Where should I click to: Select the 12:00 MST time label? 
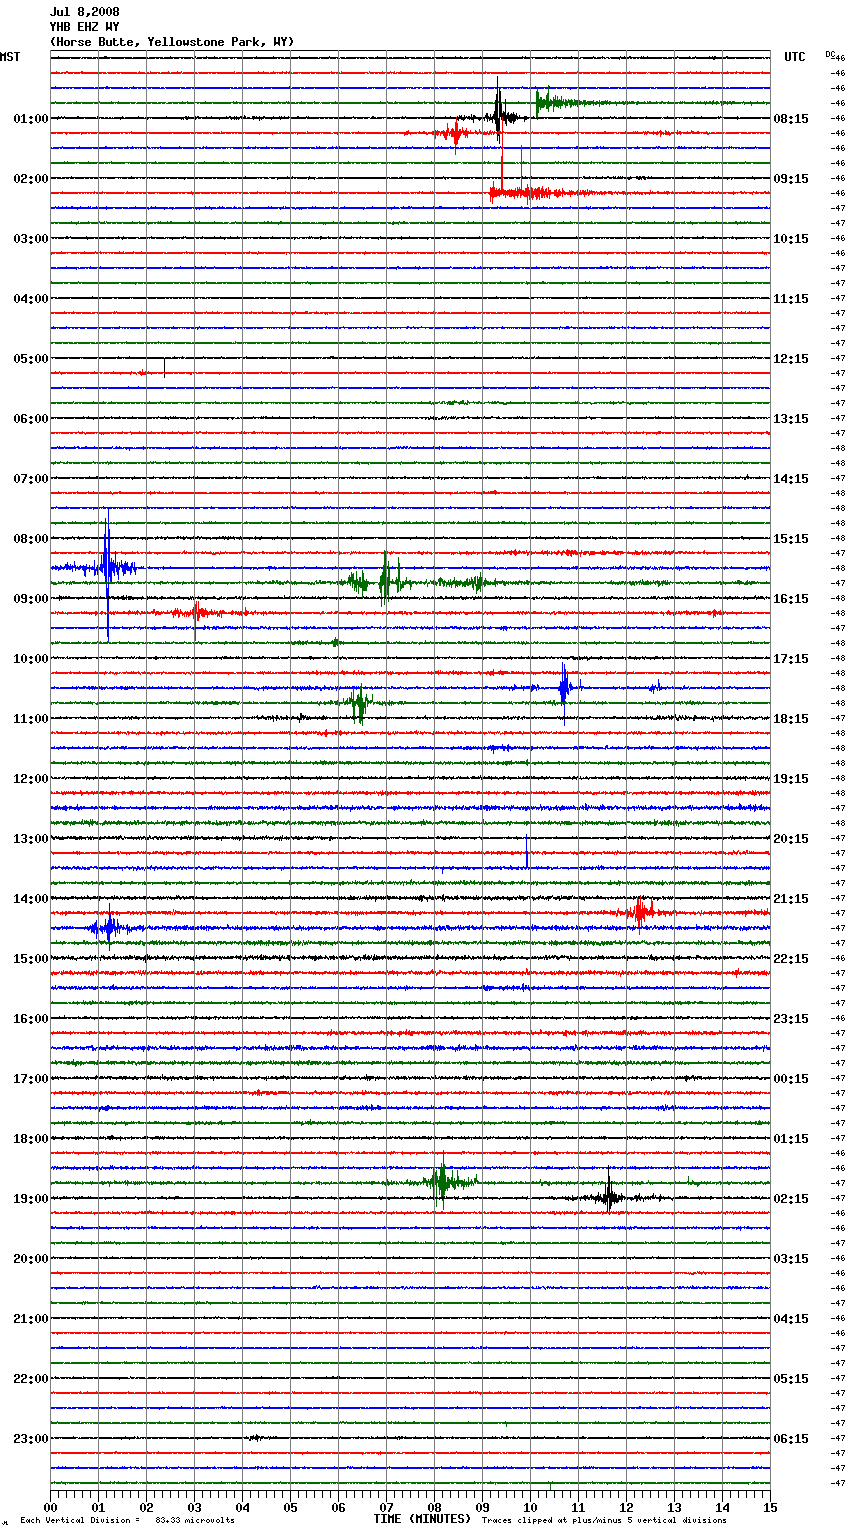(x=31, y=779)
